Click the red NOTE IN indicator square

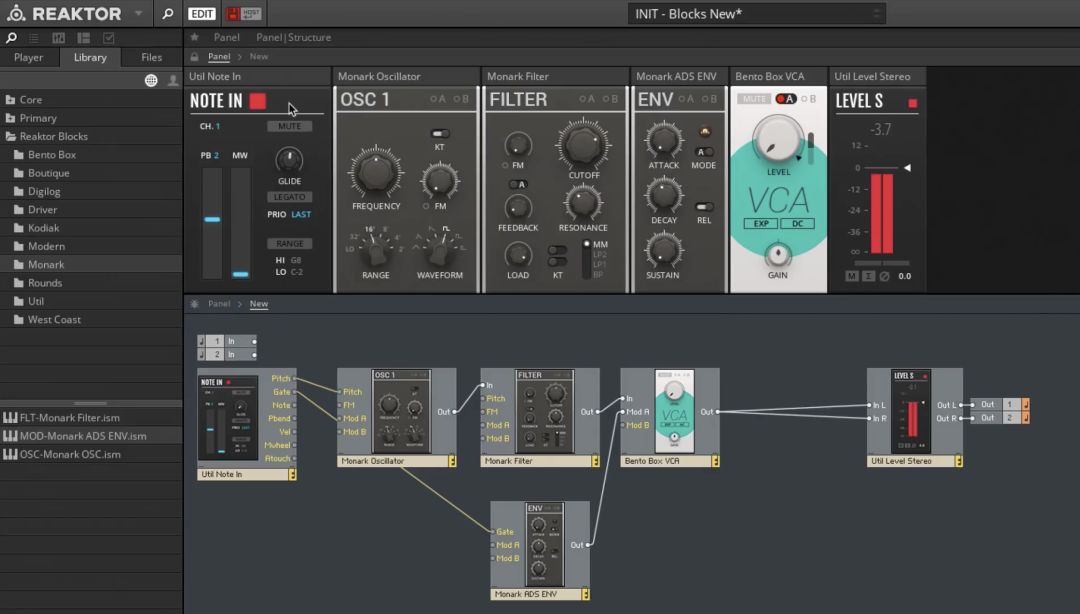pos(258,101)
